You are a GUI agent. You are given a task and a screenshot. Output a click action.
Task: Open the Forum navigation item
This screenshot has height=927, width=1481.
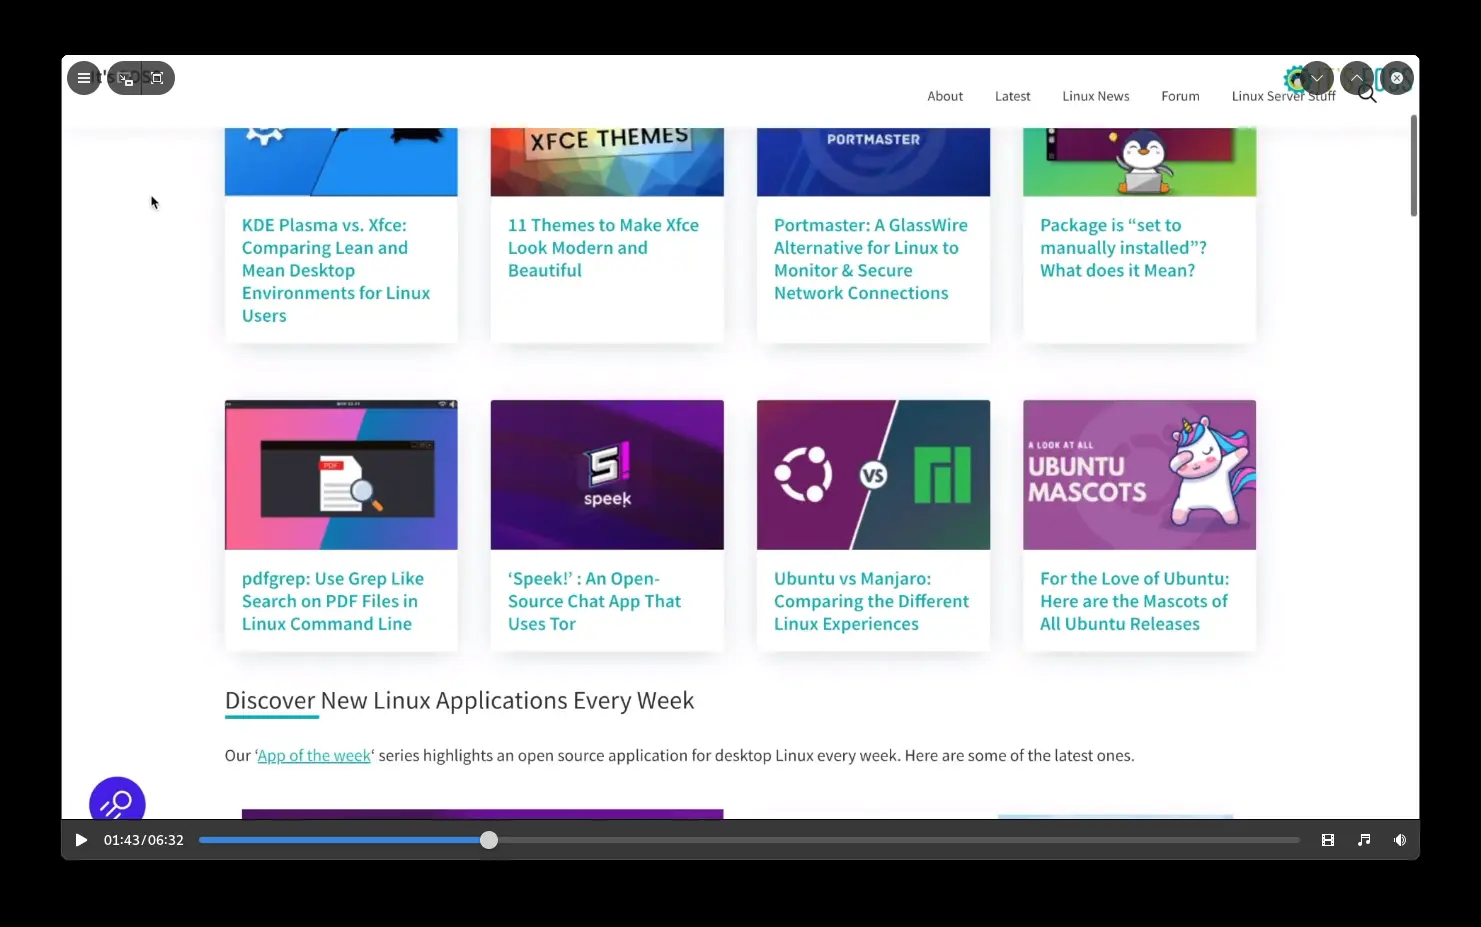[x=1180, y=96]
